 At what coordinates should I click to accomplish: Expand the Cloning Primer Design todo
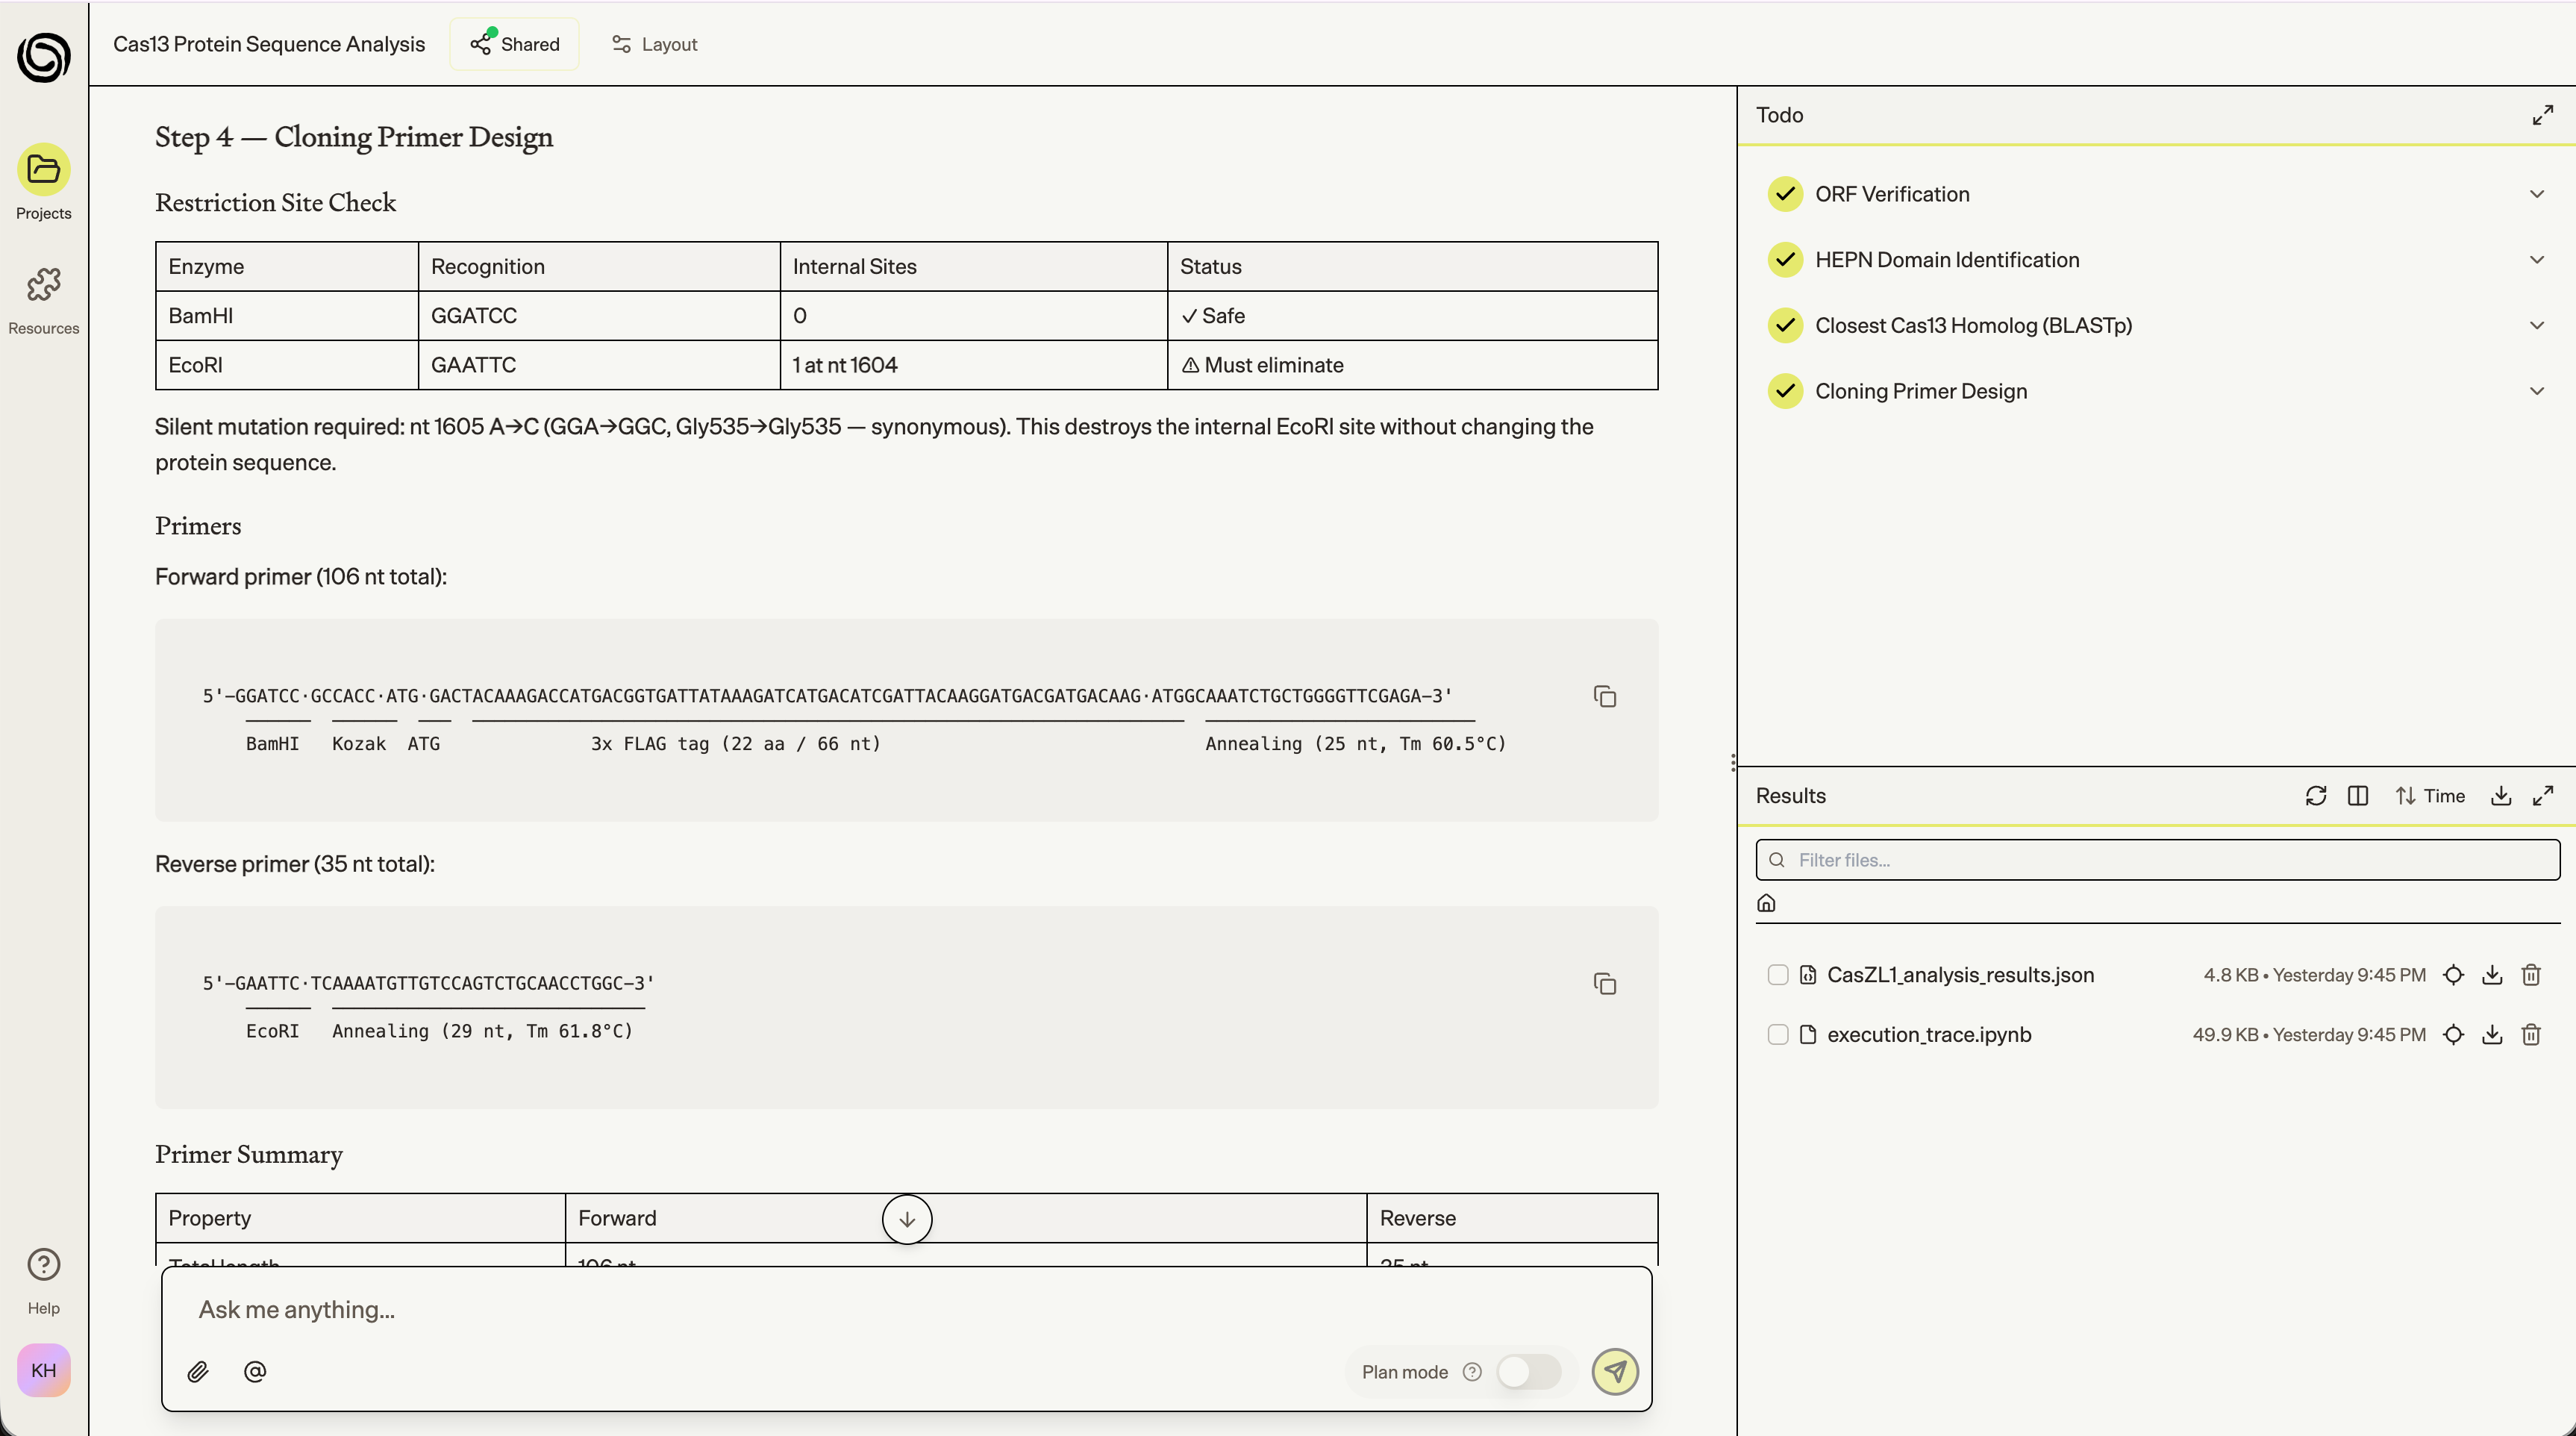point(2536,391)
